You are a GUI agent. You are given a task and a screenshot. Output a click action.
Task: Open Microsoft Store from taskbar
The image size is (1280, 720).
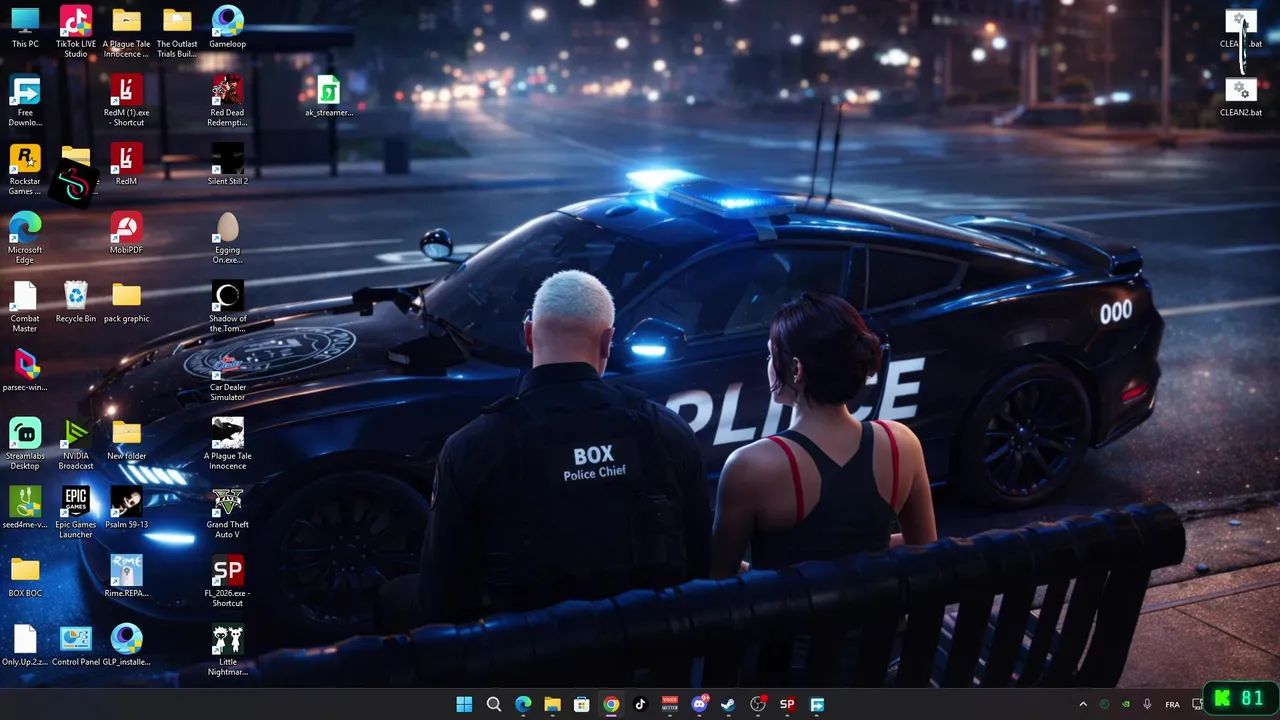tap(581, 704)
